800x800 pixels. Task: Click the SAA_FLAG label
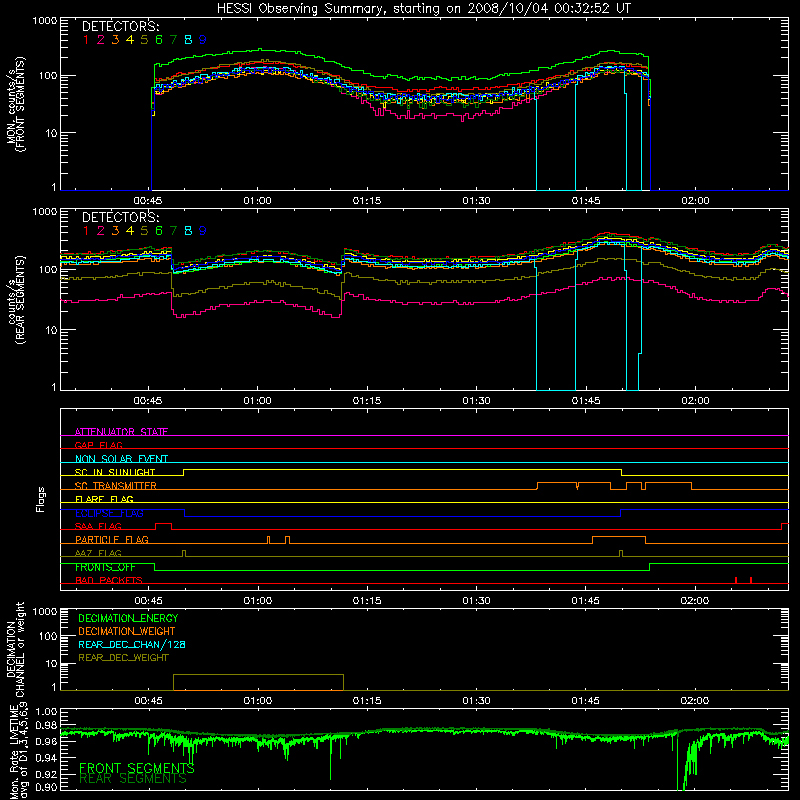click(x=98, y=526)
